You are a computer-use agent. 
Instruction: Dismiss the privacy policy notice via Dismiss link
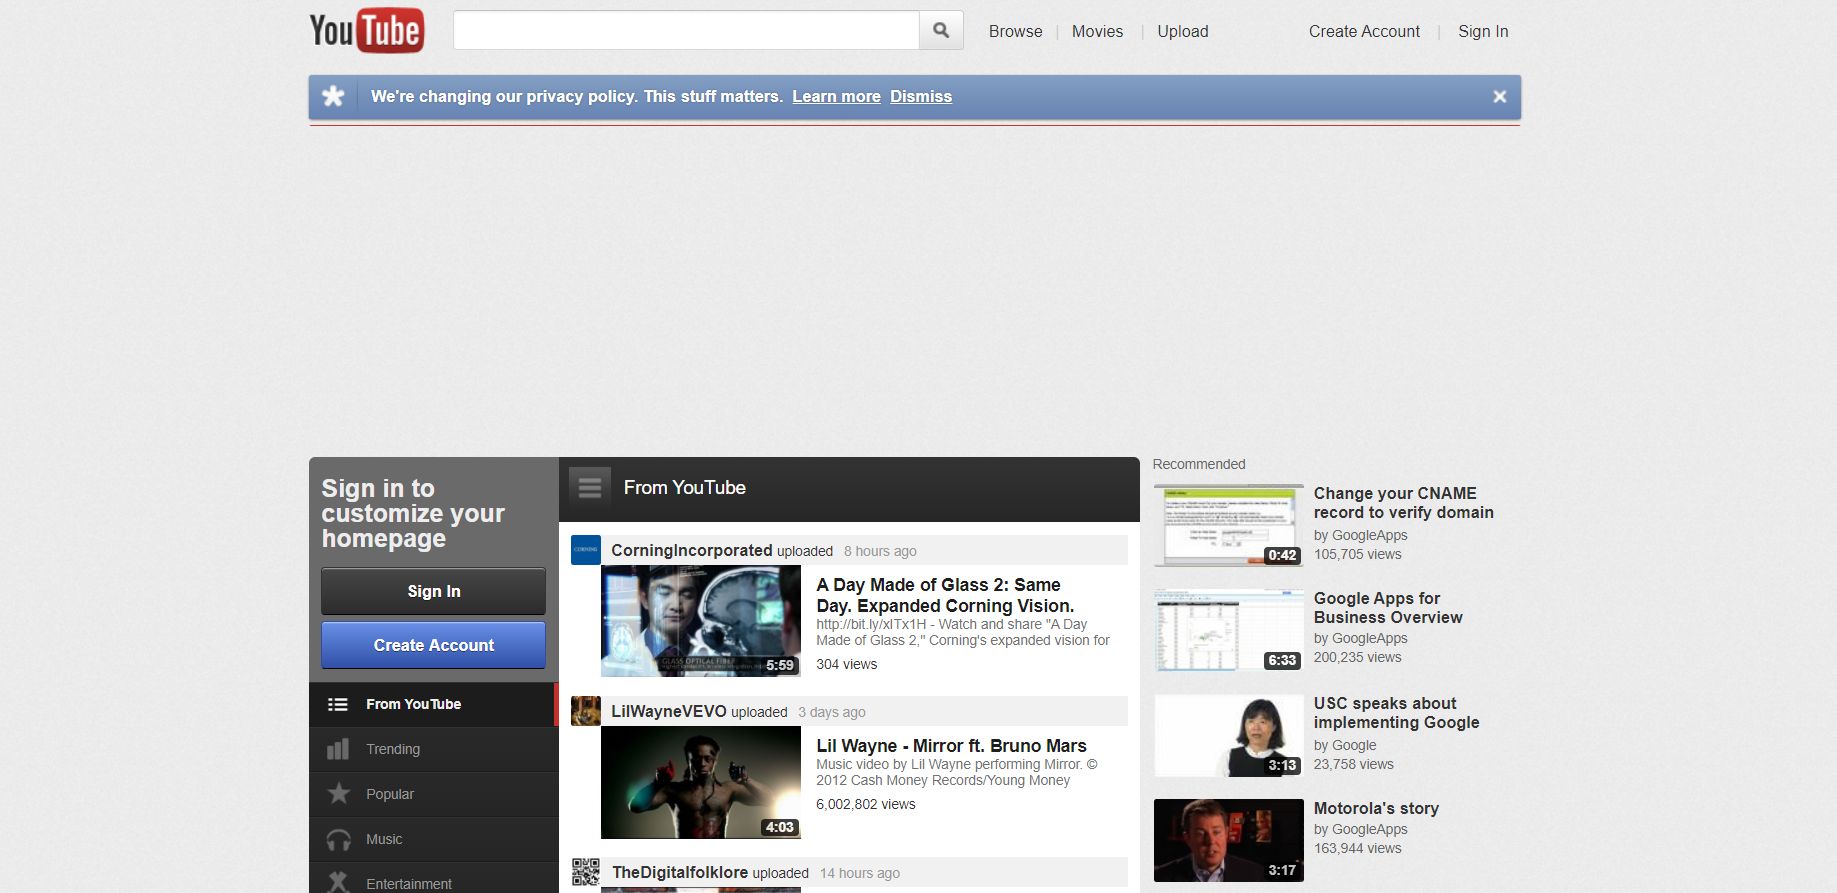click(x=921, y=96)
